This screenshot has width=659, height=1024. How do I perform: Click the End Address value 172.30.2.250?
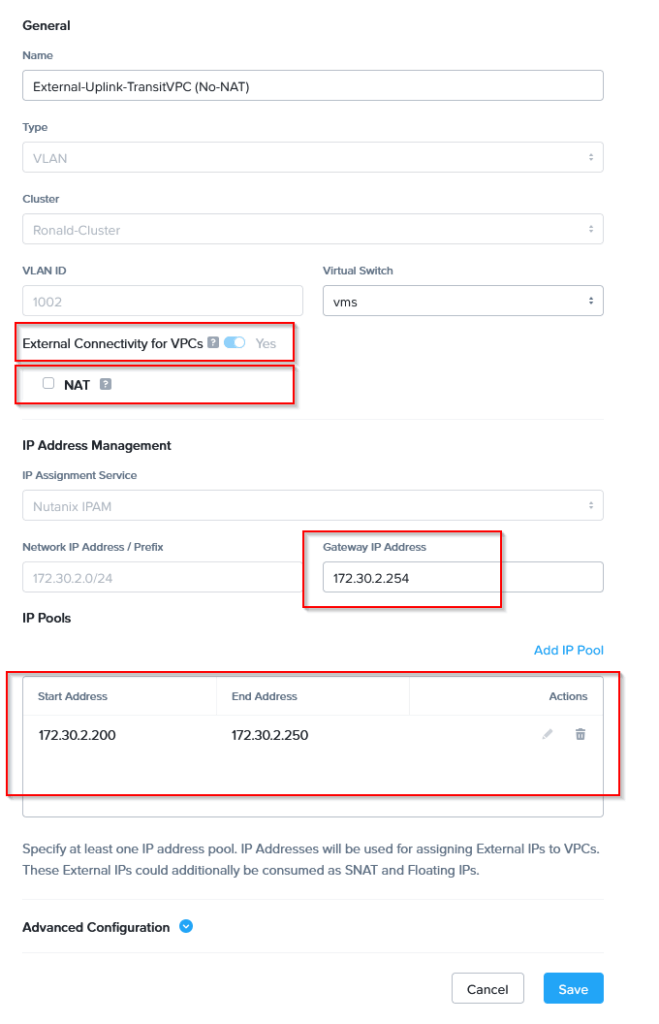pyautogui.click(x=270, y=736)
